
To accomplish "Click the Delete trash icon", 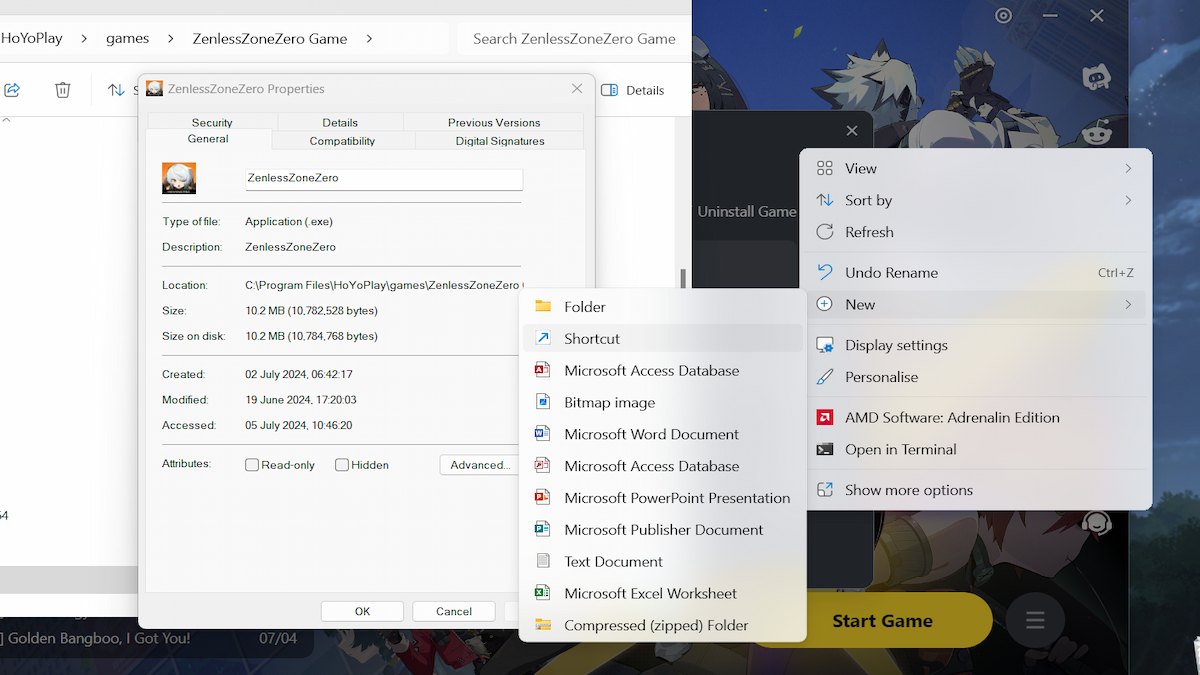I will click(62, 89).
